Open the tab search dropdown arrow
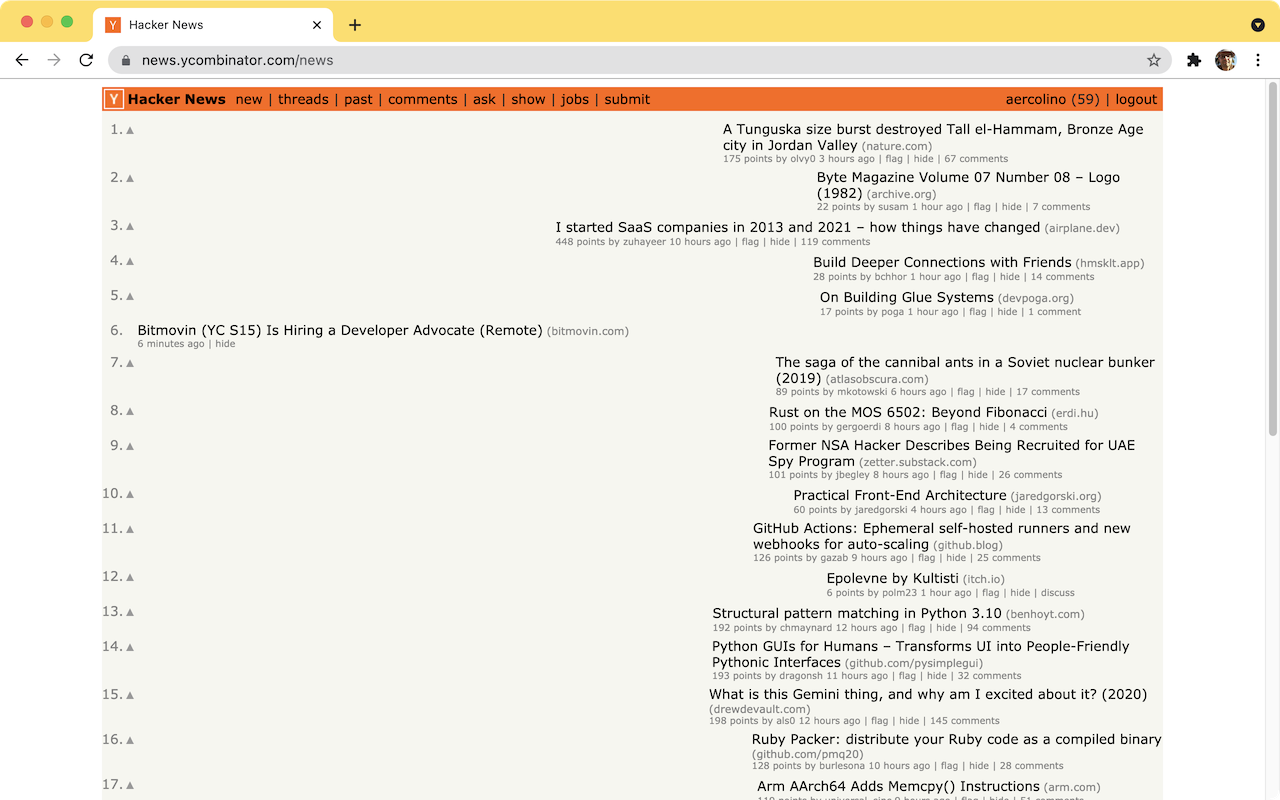The width and height of the screenshot is (1280, 800). (1258, 25)
